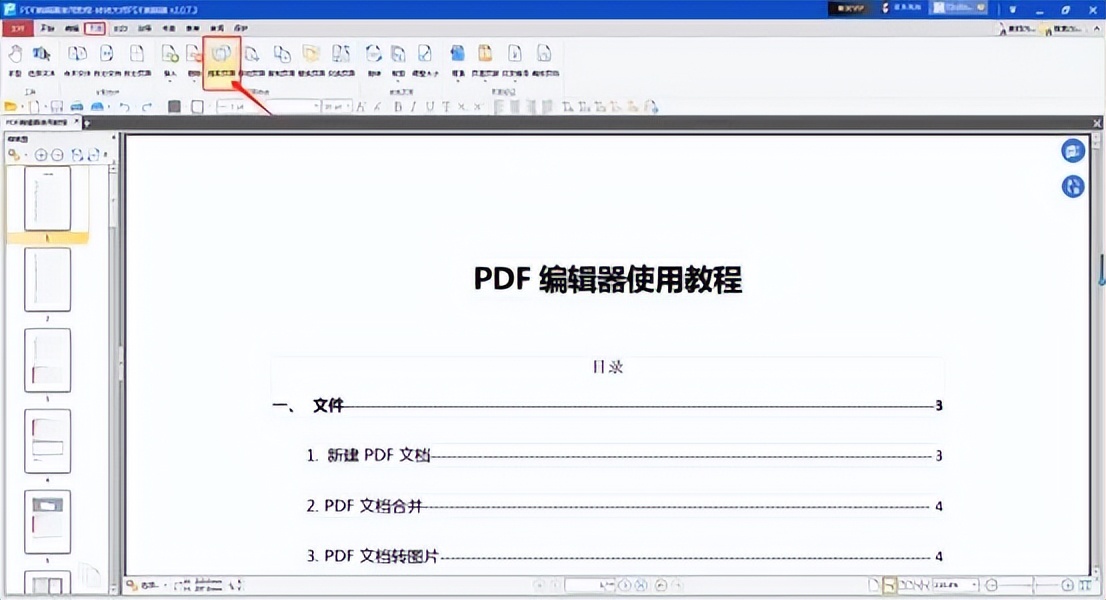Select single page layout icon in status bar

pyautogui.click(x=873, y=585)
